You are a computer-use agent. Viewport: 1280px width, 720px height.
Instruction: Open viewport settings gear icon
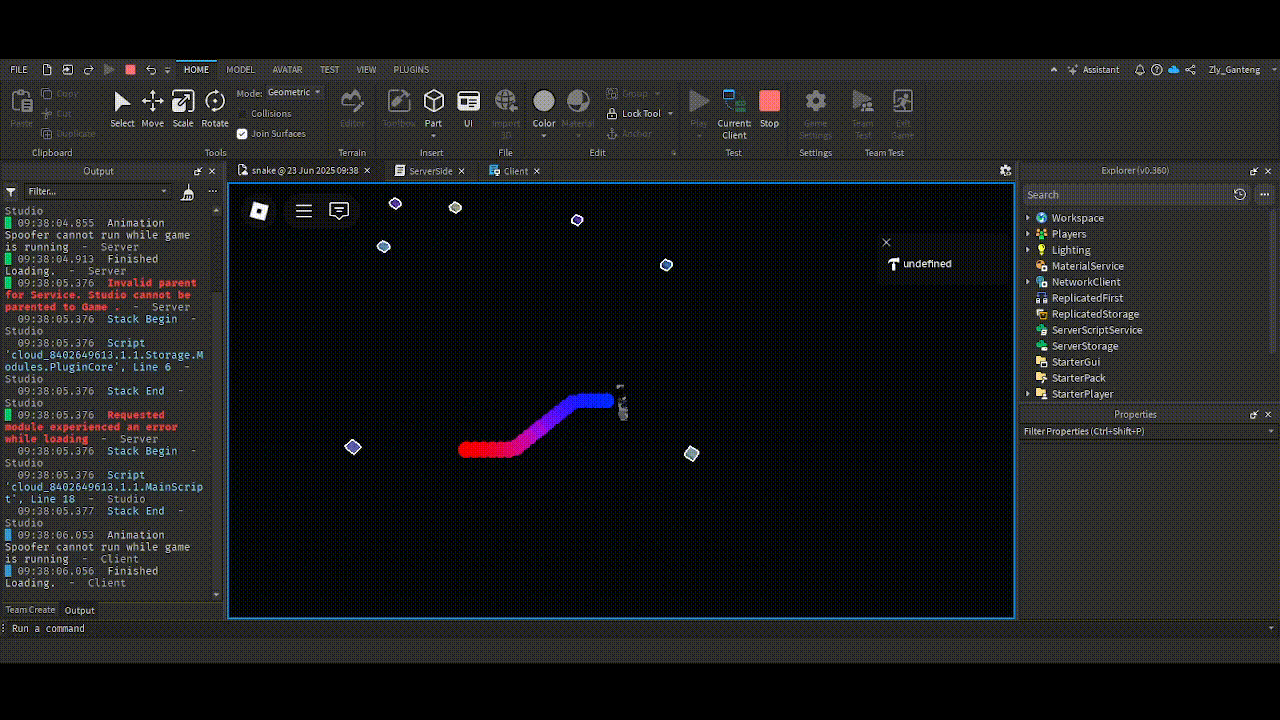1005,171
